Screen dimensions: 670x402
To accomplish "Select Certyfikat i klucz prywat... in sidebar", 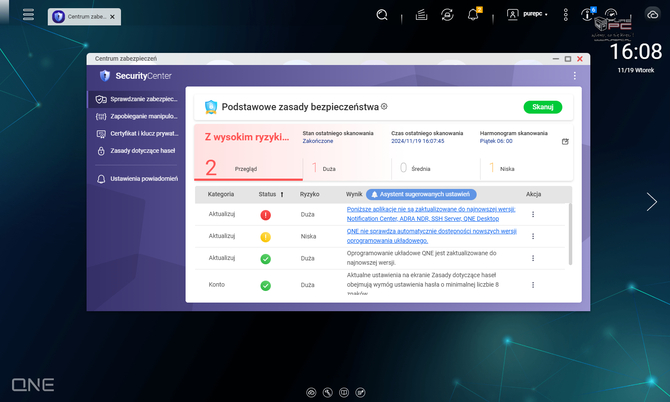I will click(x=136, y=134).
